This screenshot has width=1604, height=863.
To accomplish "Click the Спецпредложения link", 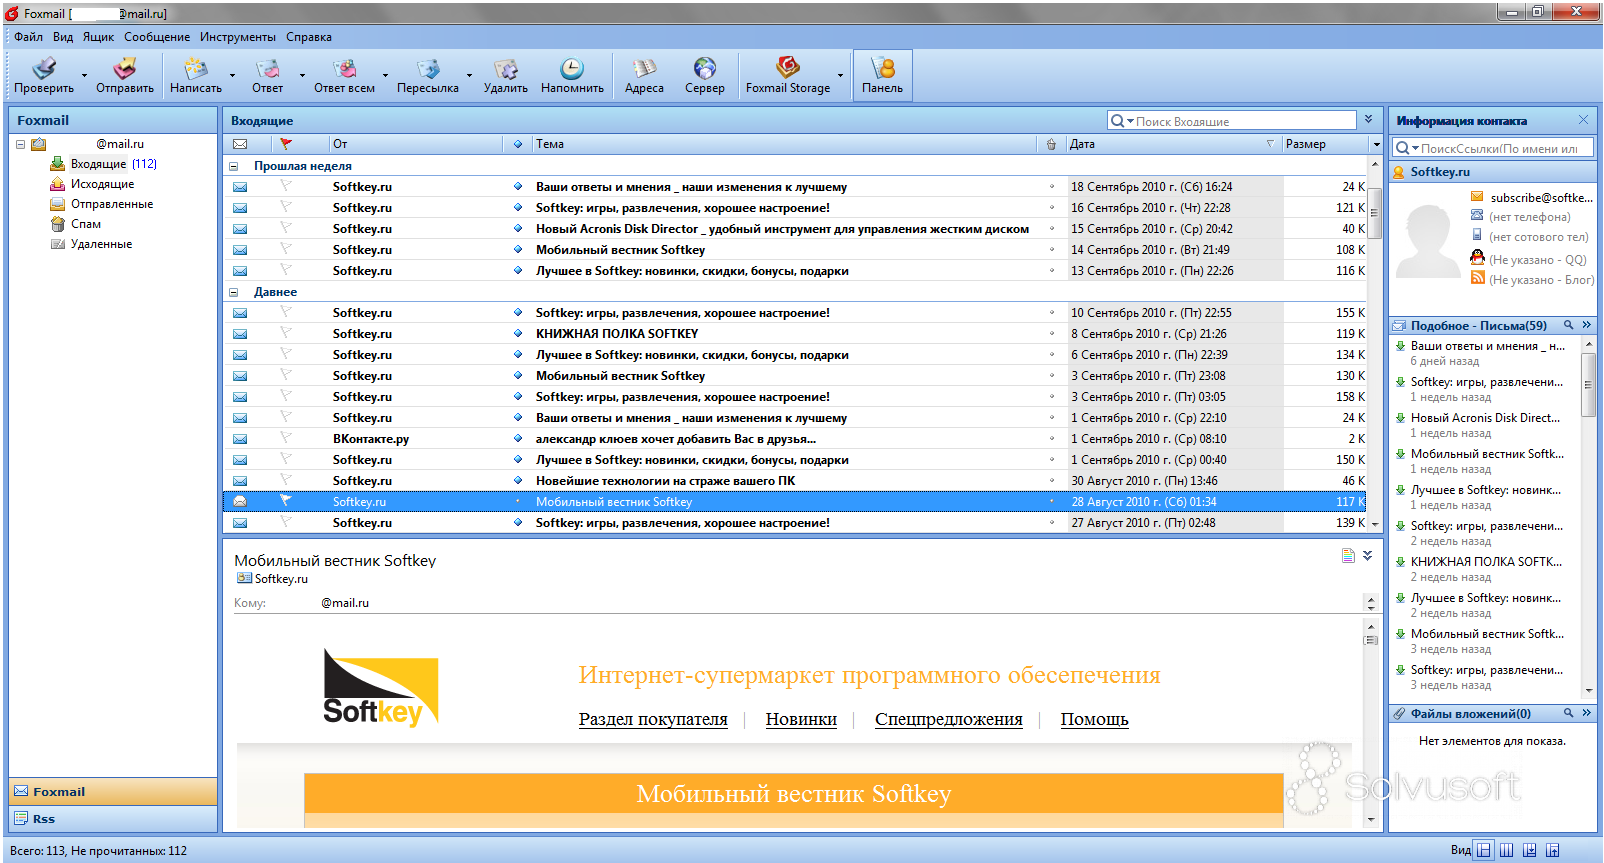I will pos(949,719).
